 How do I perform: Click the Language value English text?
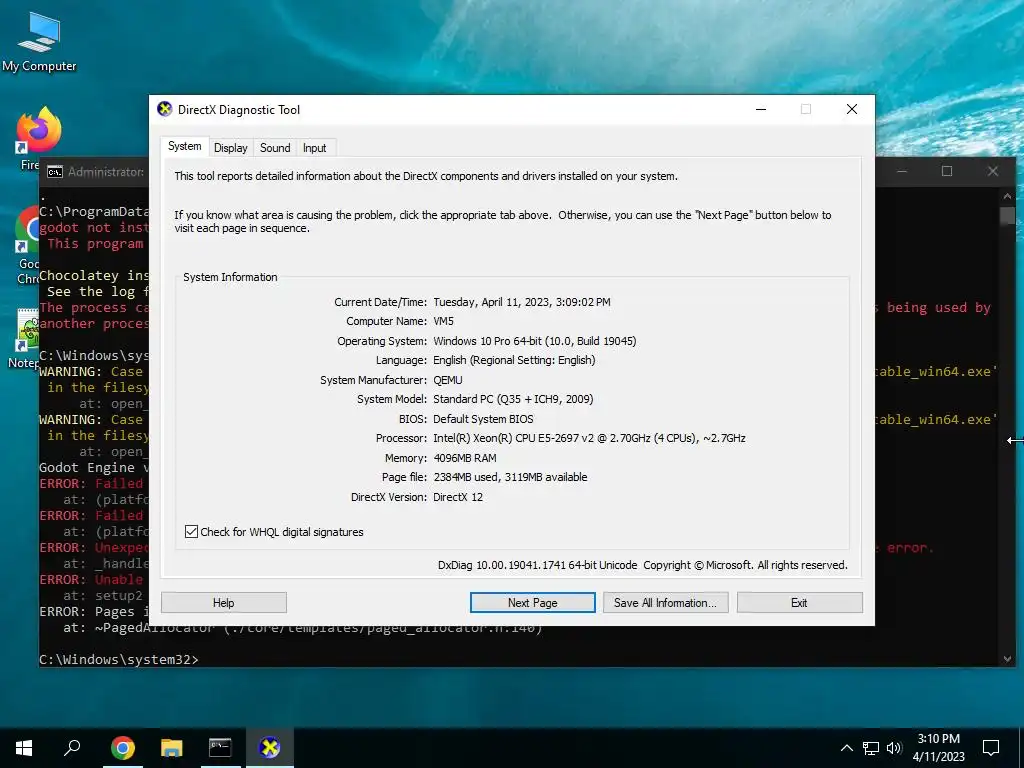coord(514,360)
